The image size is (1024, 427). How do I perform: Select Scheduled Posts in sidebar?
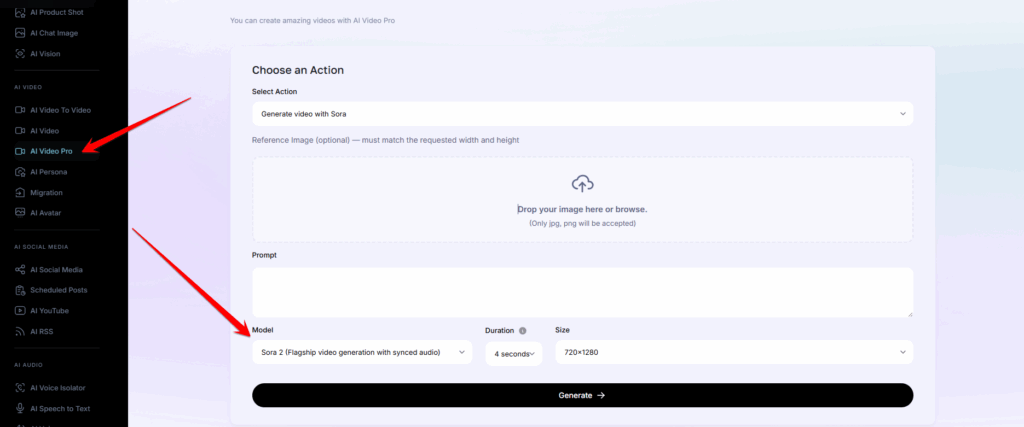coord(58,290)
